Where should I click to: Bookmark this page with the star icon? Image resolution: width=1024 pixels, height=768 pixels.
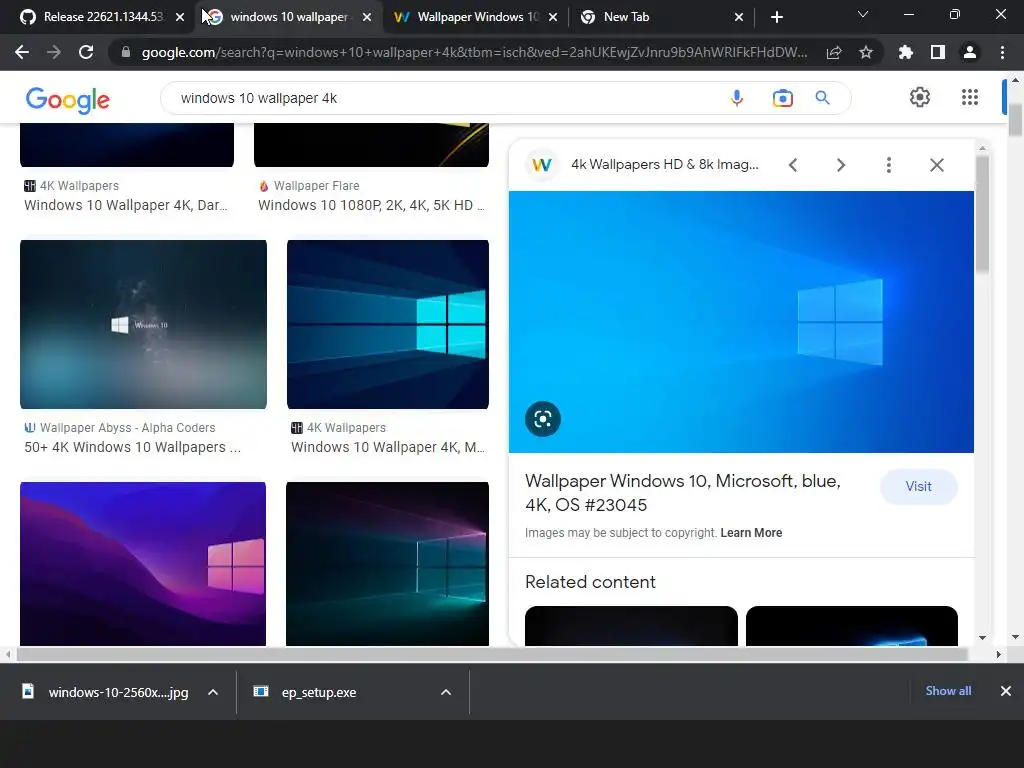tap(866, 52)
